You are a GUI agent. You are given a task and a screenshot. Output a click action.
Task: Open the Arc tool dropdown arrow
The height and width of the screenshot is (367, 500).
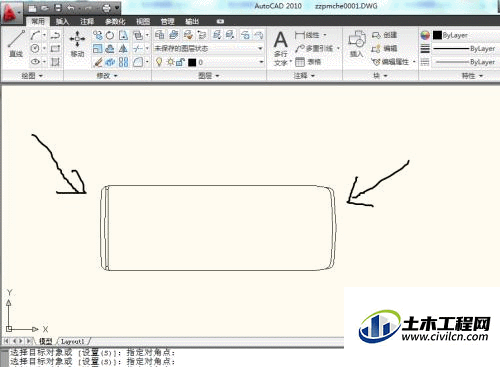(44, 35)
